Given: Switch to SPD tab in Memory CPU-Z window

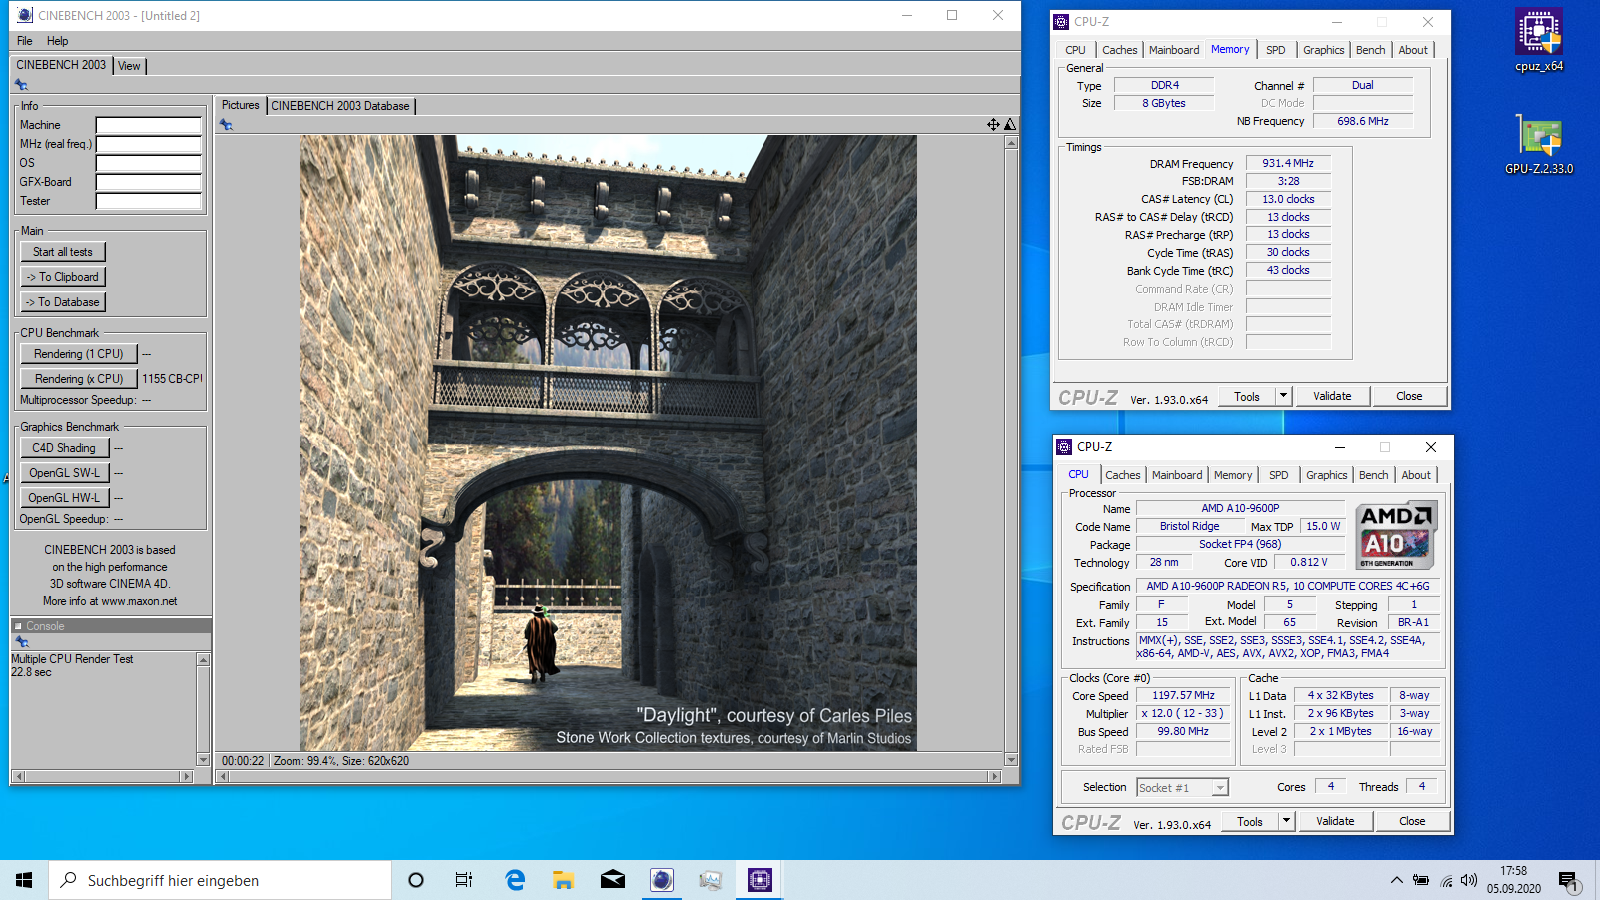Looking at the screenshot, I should click(x=1276, y=50).
